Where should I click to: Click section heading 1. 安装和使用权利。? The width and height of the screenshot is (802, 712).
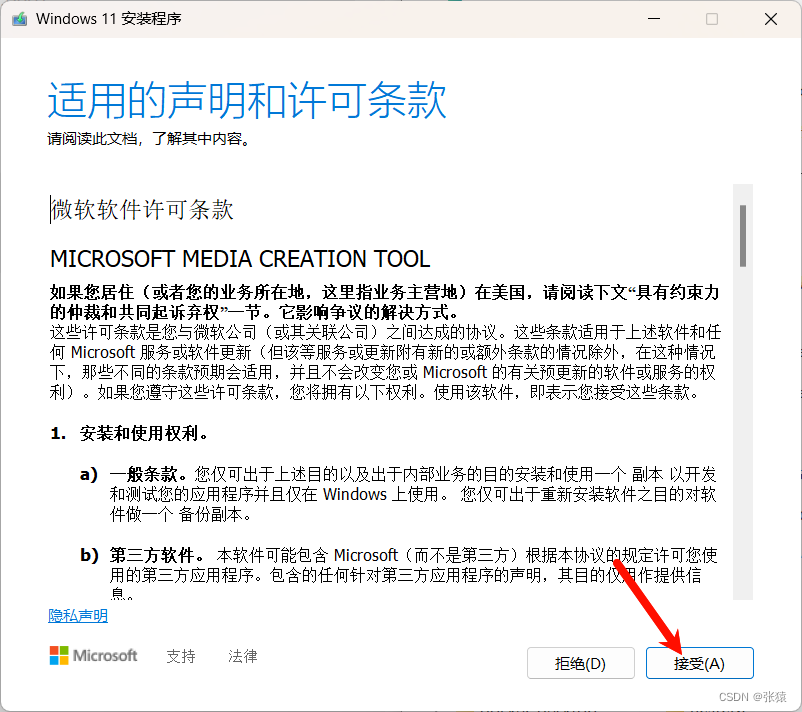[x=129, y=433]
